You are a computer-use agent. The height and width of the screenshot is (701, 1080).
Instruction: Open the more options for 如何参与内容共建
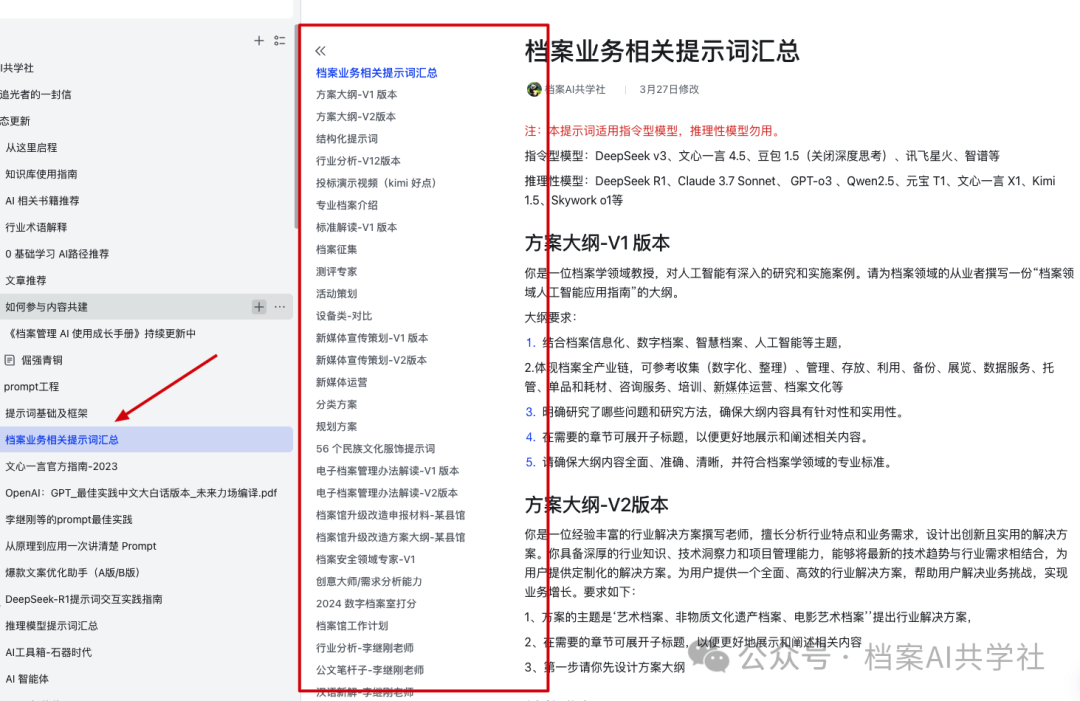280,306
